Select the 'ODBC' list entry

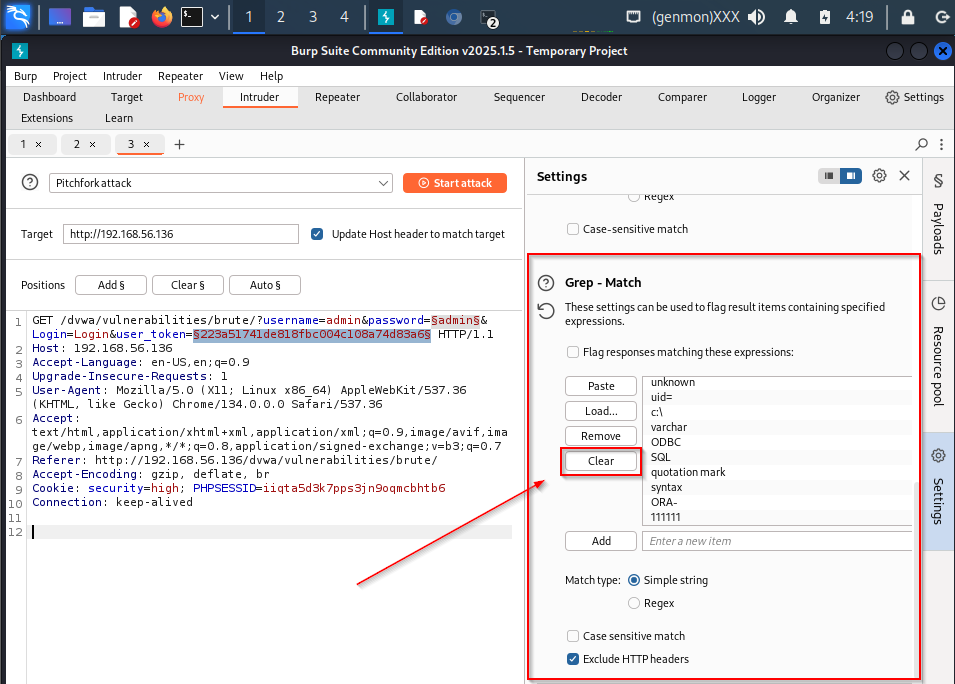click(777, 442)
